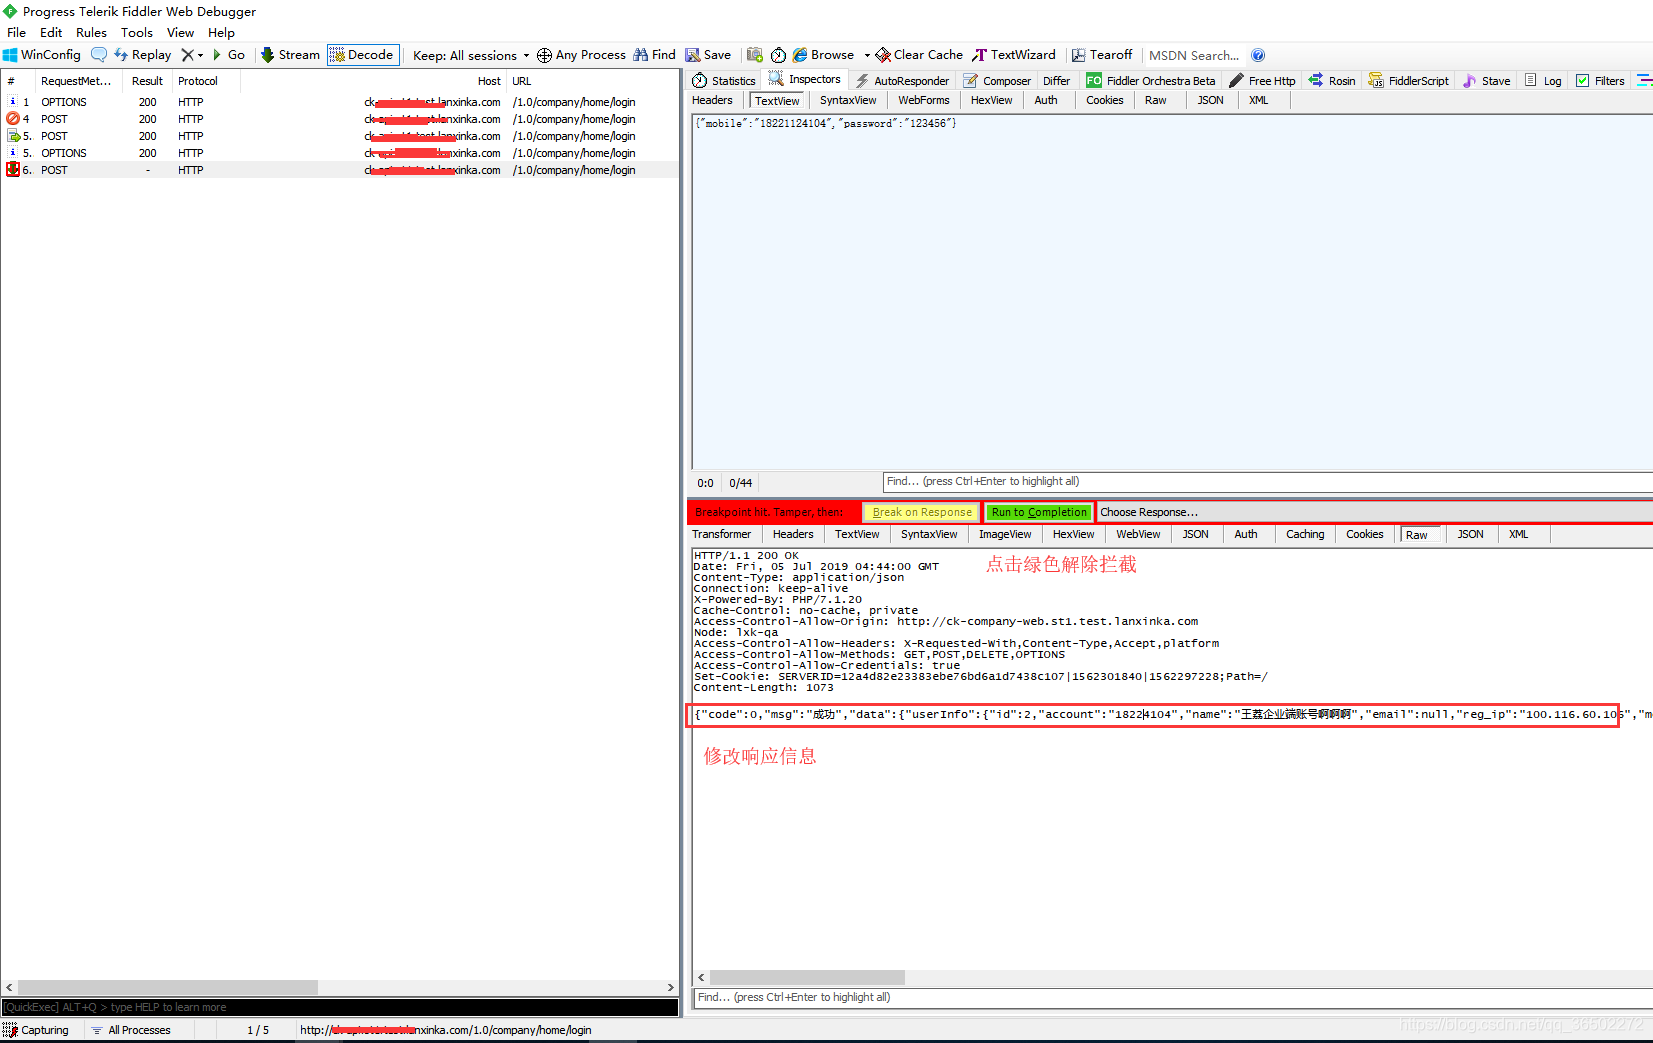Open the Browse dropdown arrow
The height and width of the screenshot is (1043, 1653).
click(x=867, y=55)
